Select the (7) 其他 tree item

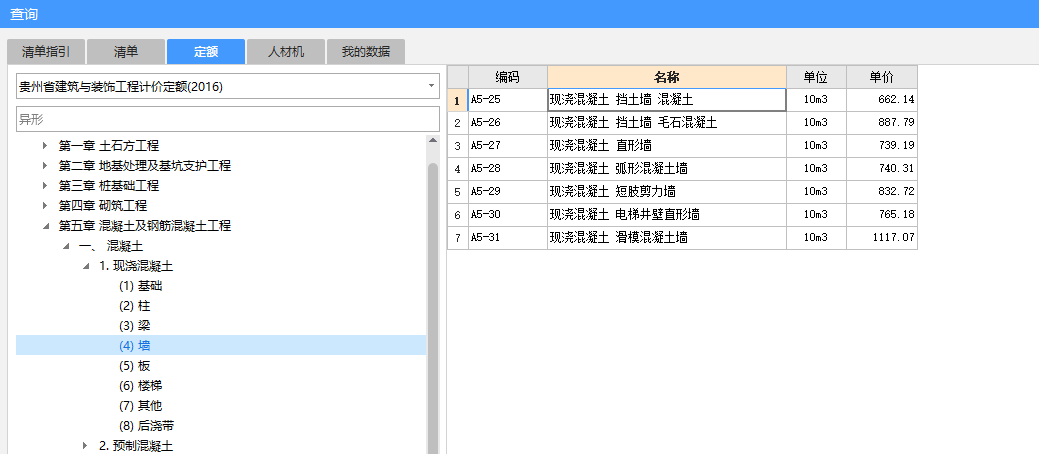pyautogui.click(x=140, y=406)
